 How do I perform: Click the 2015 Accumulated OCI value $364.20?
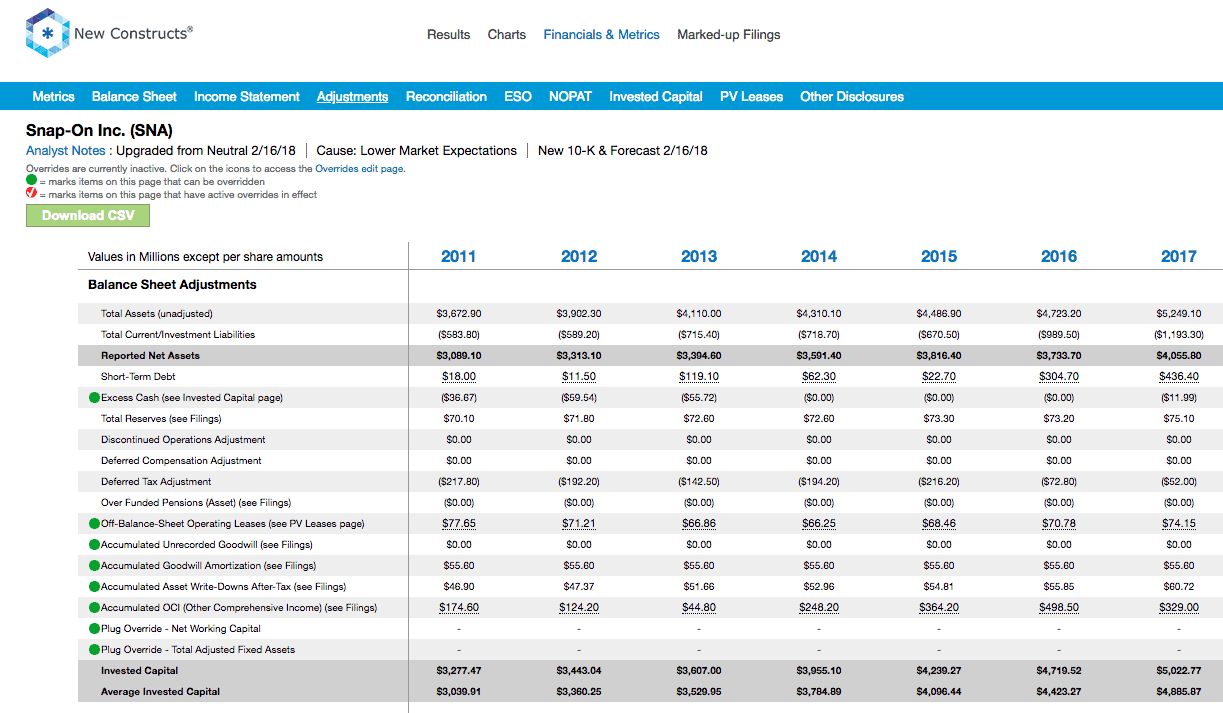click(x=939, y=608)
